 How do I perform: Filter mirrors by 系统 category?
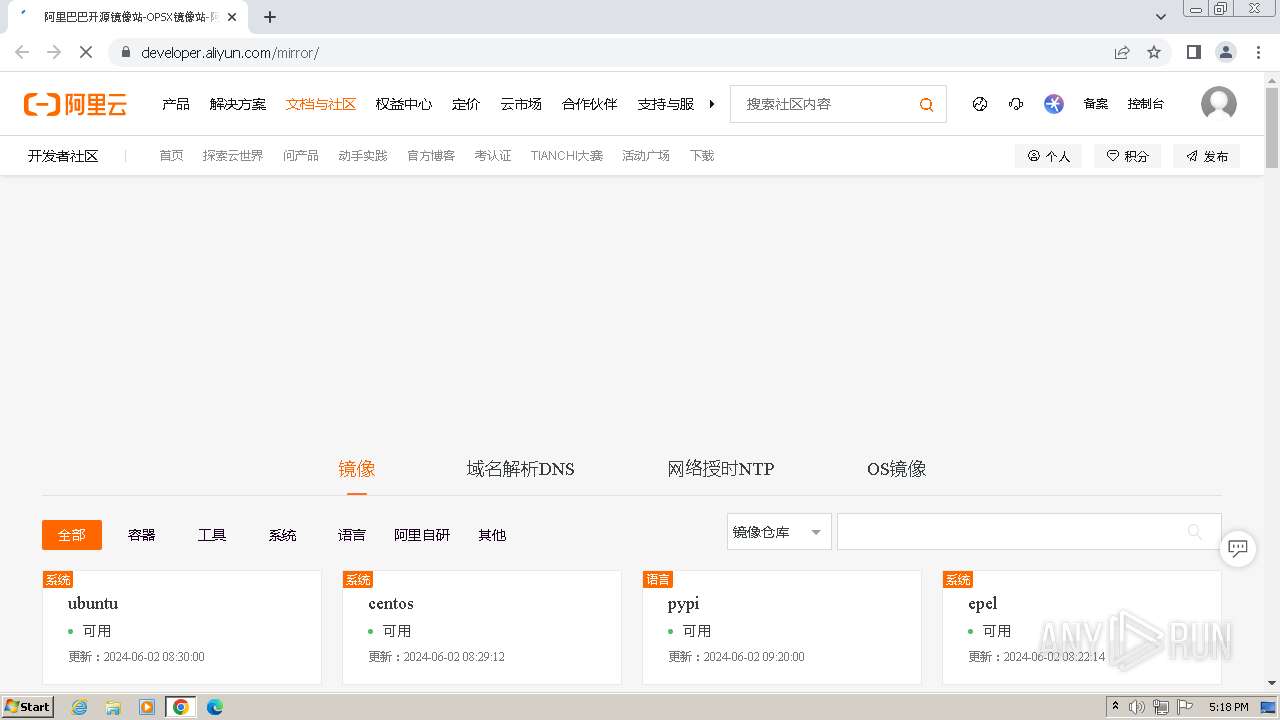(x=283, y=535)
